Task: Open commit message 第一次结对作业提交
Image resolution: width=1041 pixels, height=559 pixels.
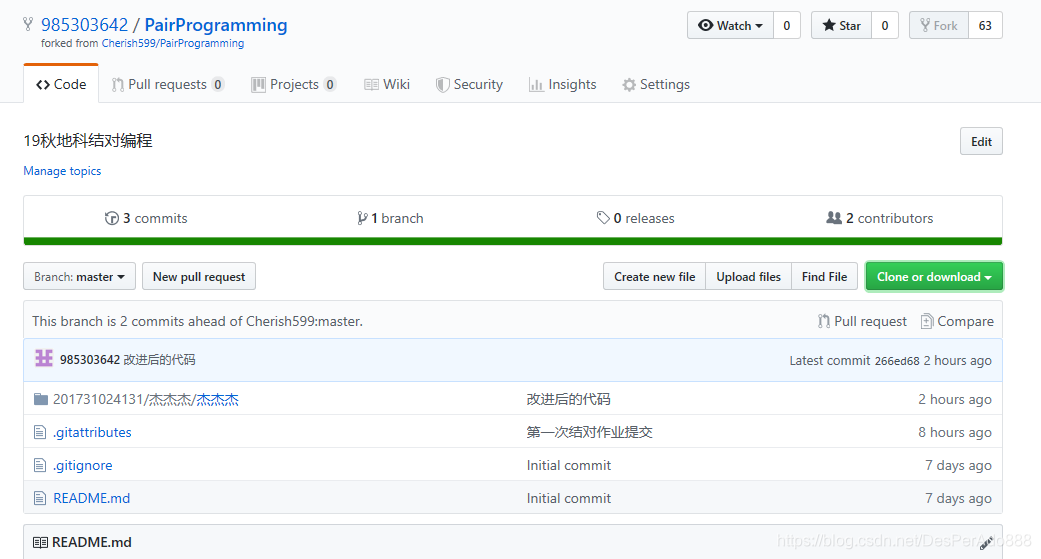Action: click(590, 432)
